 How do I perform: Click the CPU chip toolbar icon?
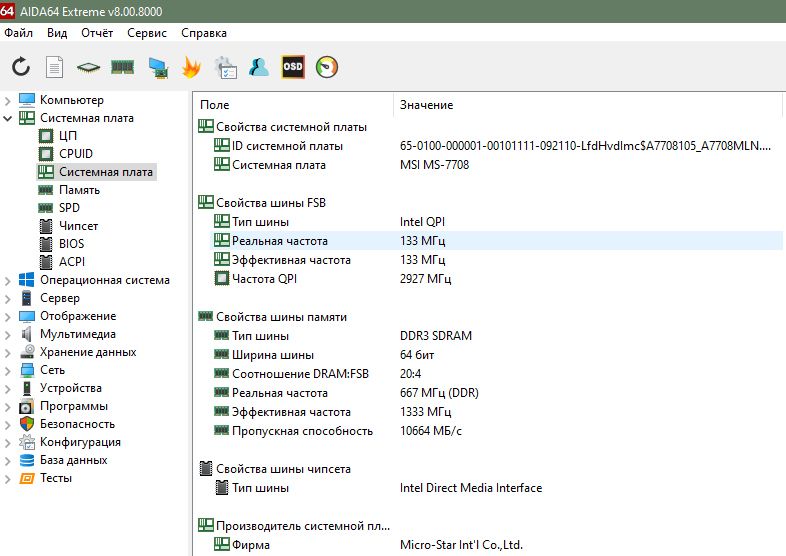[x=88, y=67]
